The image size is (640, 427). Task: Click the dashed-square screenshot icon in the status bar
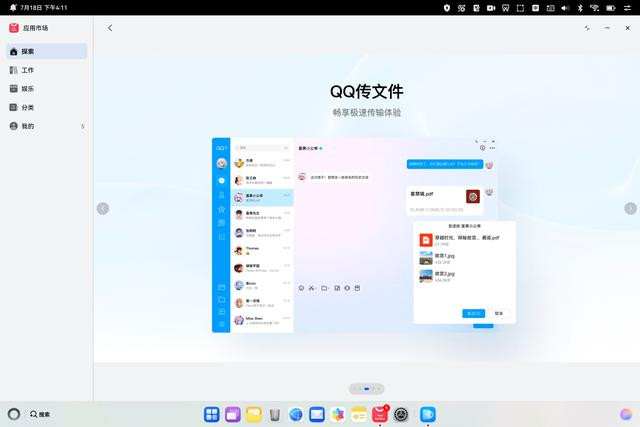pos(520,8)
